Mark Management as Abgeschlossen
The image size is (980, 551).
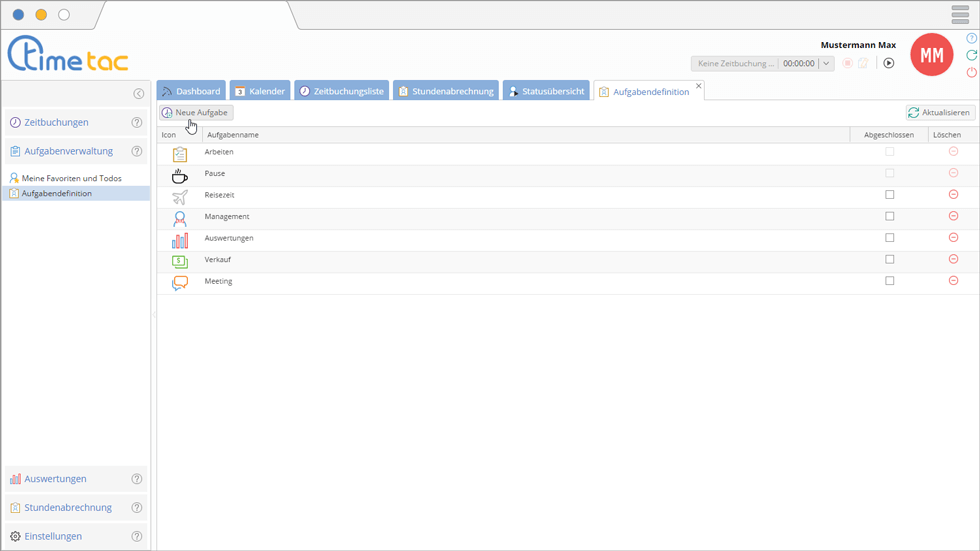click(889, 216)
